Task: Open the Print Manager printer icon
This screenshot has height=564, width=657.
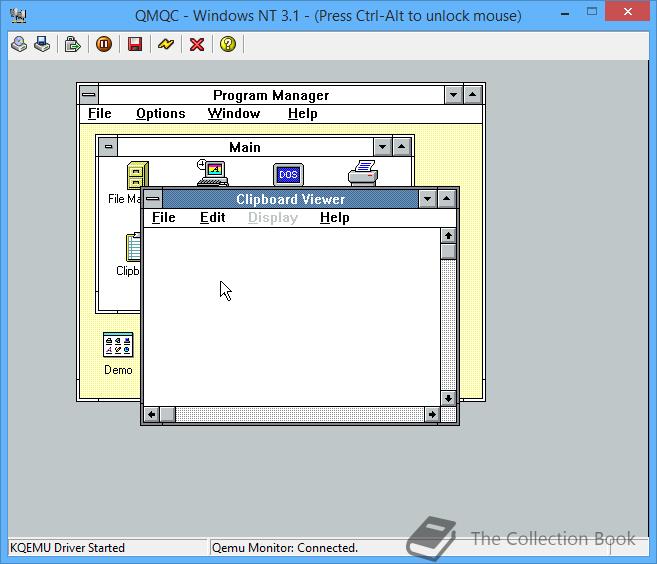Action: [x=363, y=173]
